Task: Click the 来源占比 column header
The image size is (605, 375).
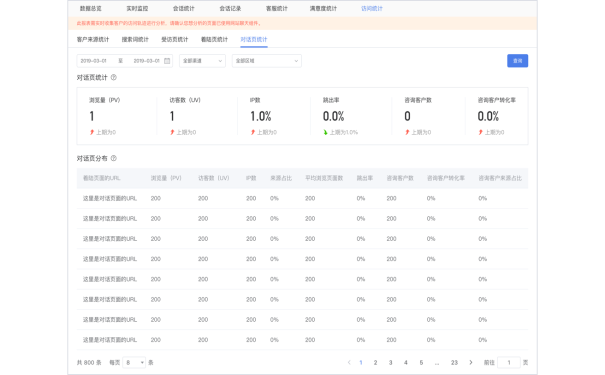Action: point(281,178)
